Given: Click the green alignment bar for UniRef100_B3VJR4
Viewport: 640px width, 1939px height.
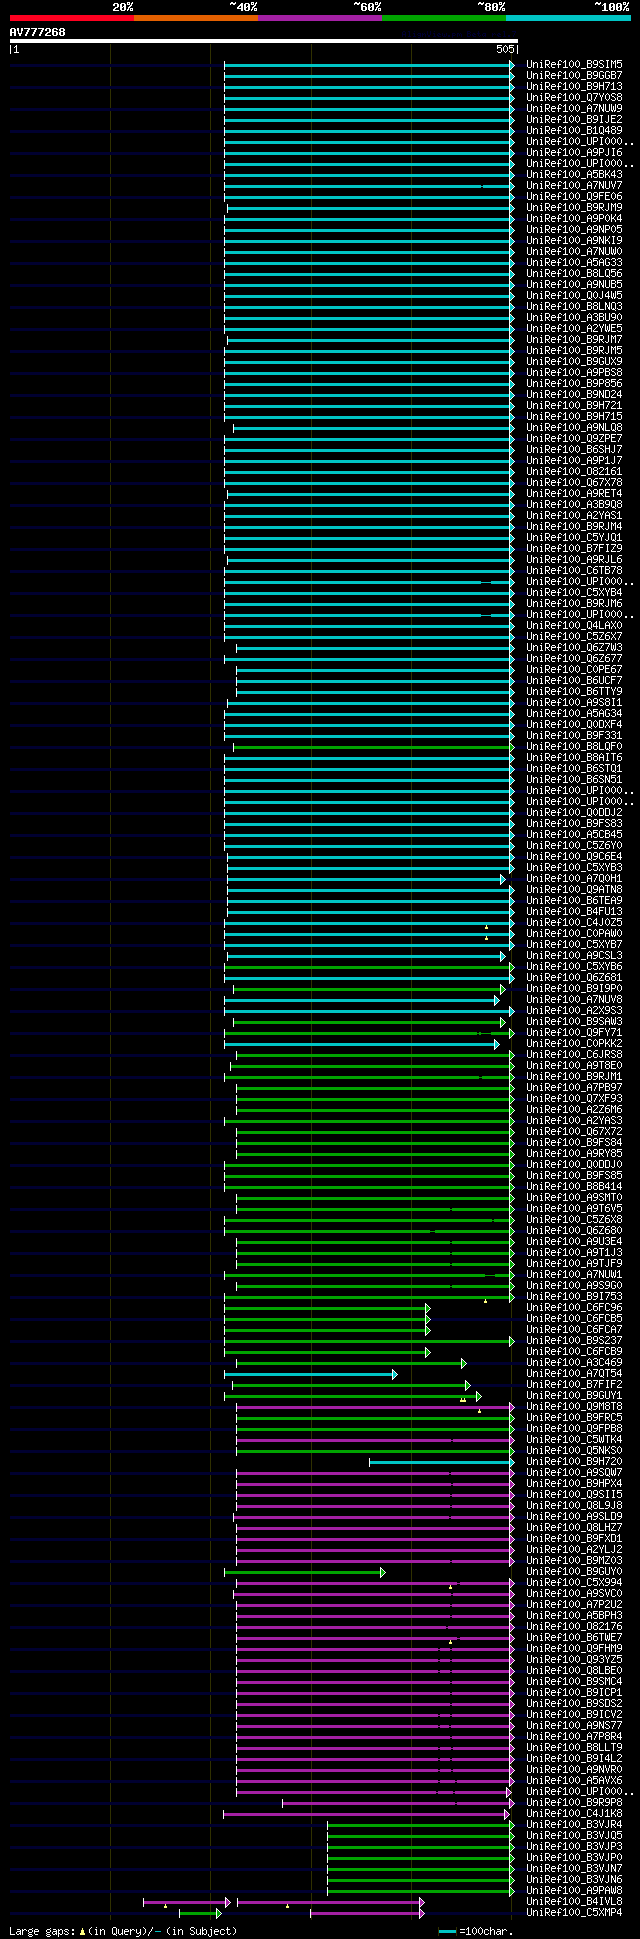Looking at the screenshot, I should [421, 1825].
